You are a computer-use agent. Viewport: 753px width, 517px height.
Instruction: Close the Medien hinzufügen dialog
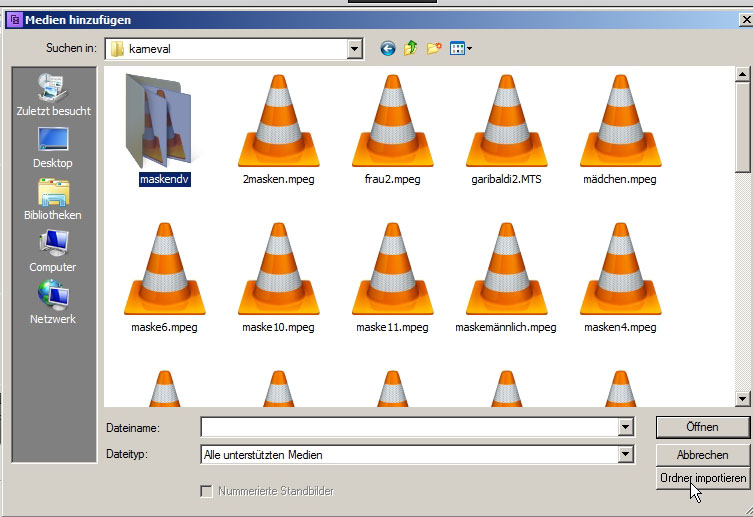pos(746,20)
